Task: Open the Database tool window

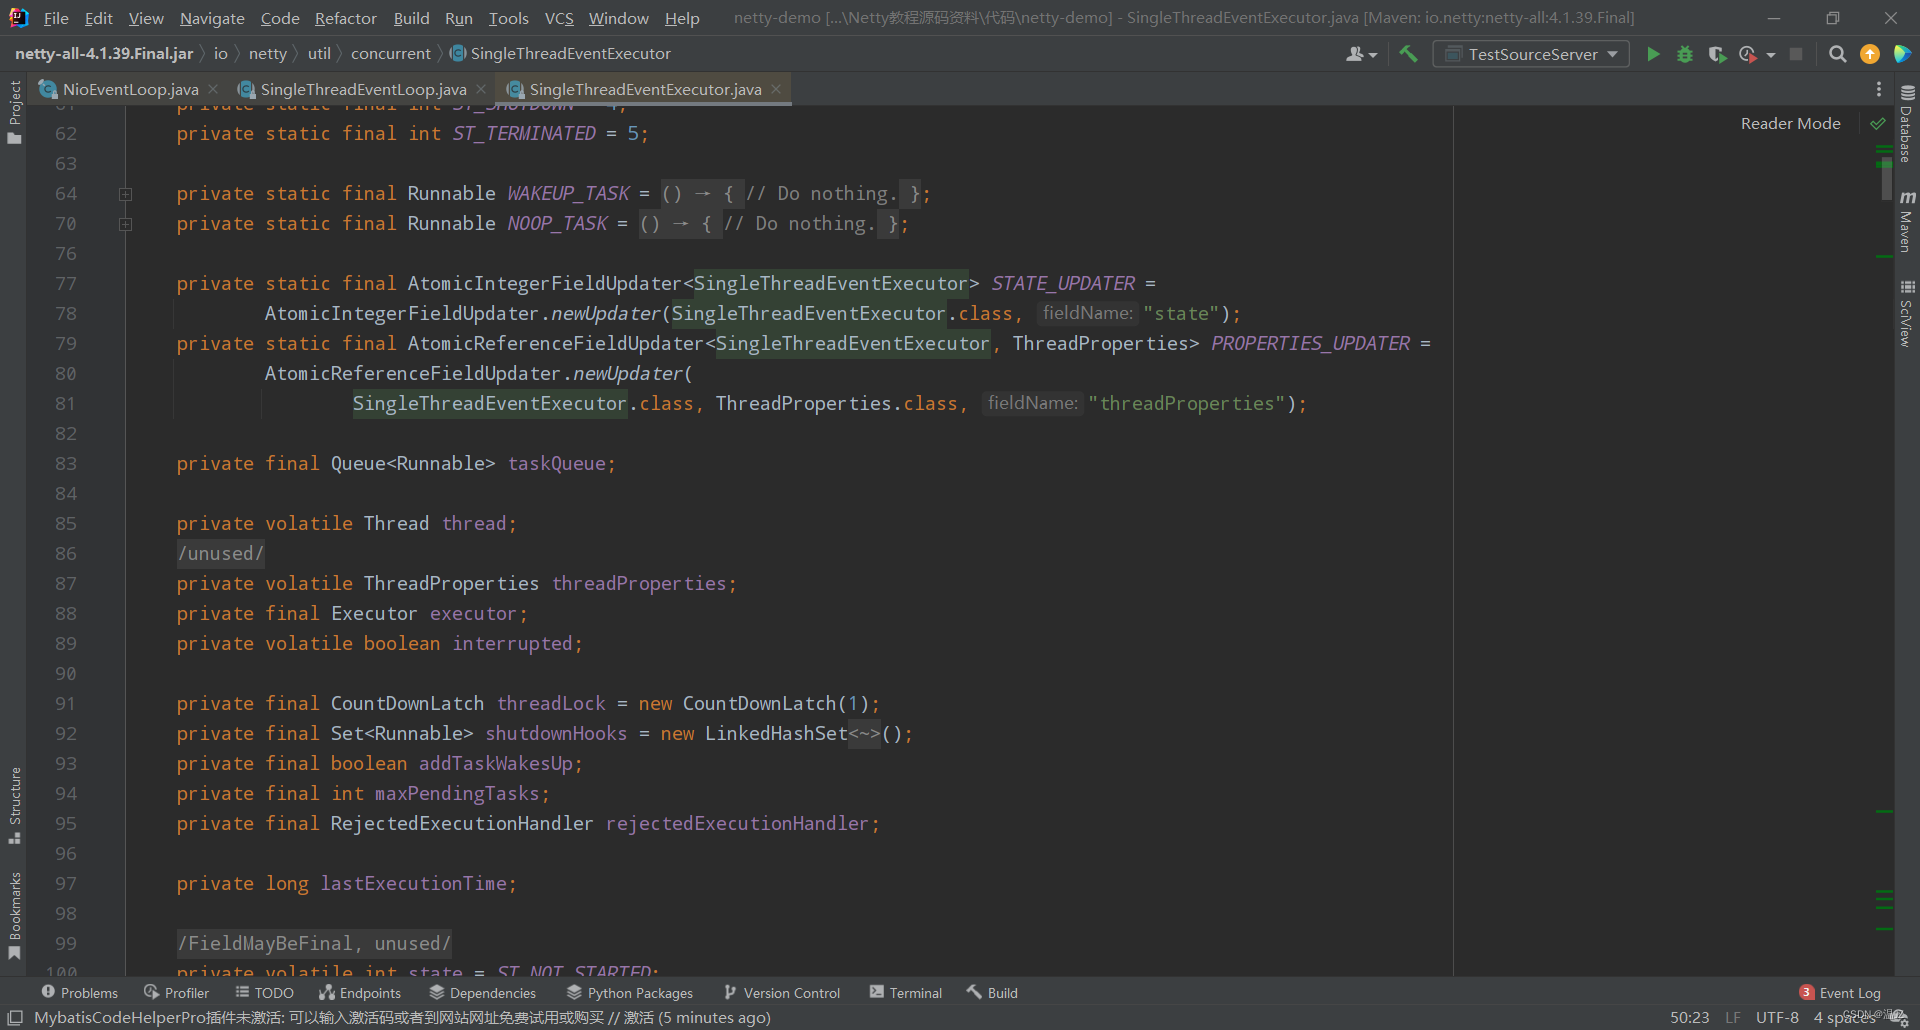Action: 1906,125
